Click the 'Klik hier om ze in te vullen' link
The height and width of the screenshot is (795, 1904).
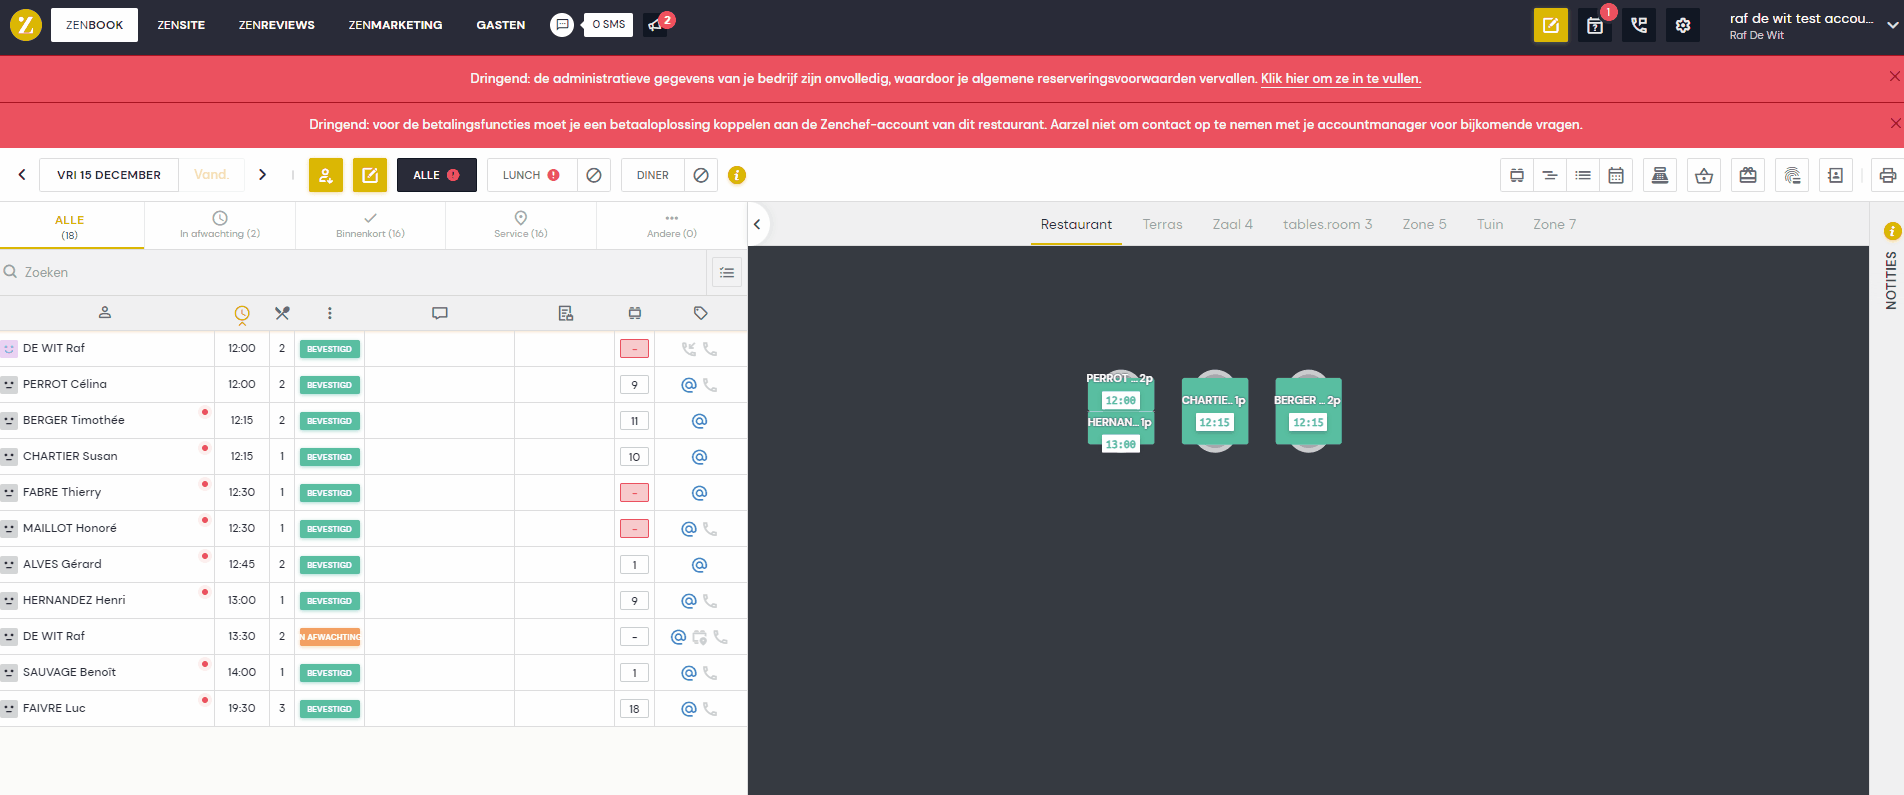pyautogui.click(x=1340, y=78)
